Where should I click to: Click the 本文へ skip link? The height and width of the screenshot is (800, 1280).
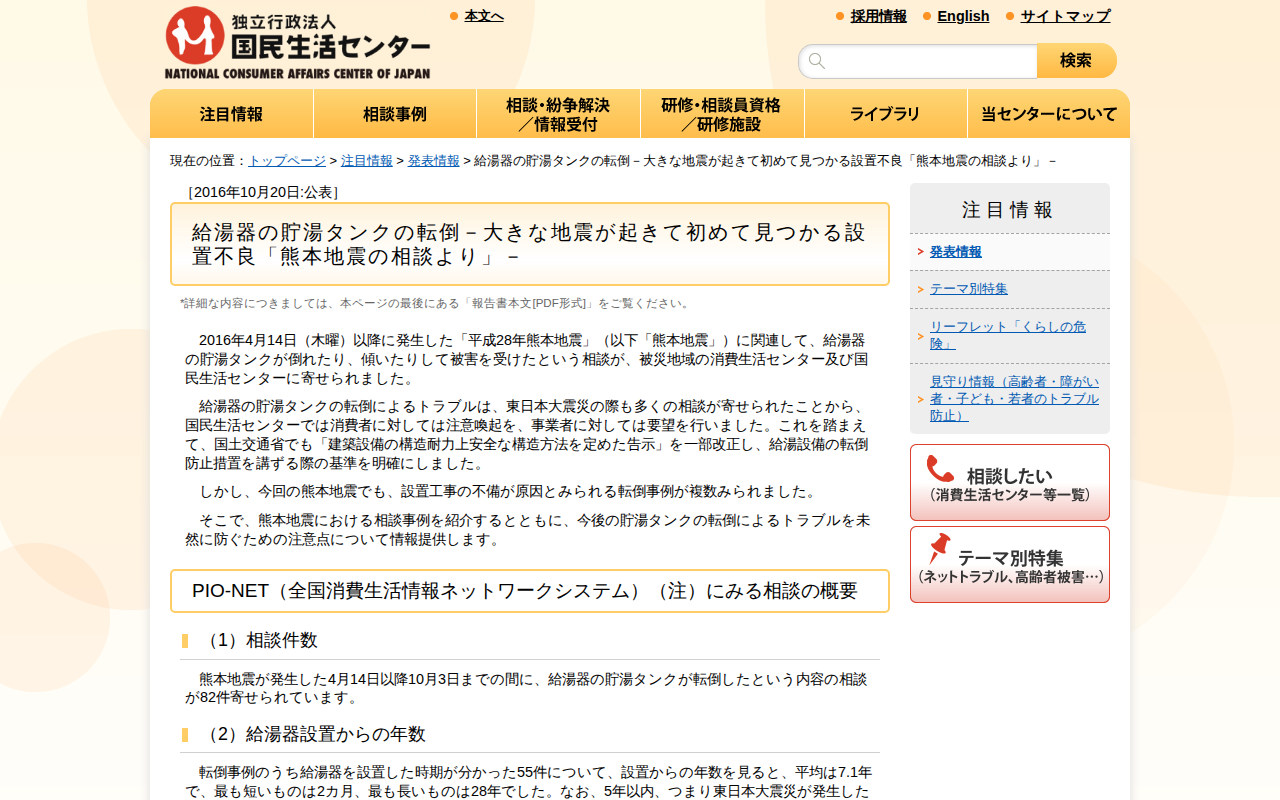483,14
